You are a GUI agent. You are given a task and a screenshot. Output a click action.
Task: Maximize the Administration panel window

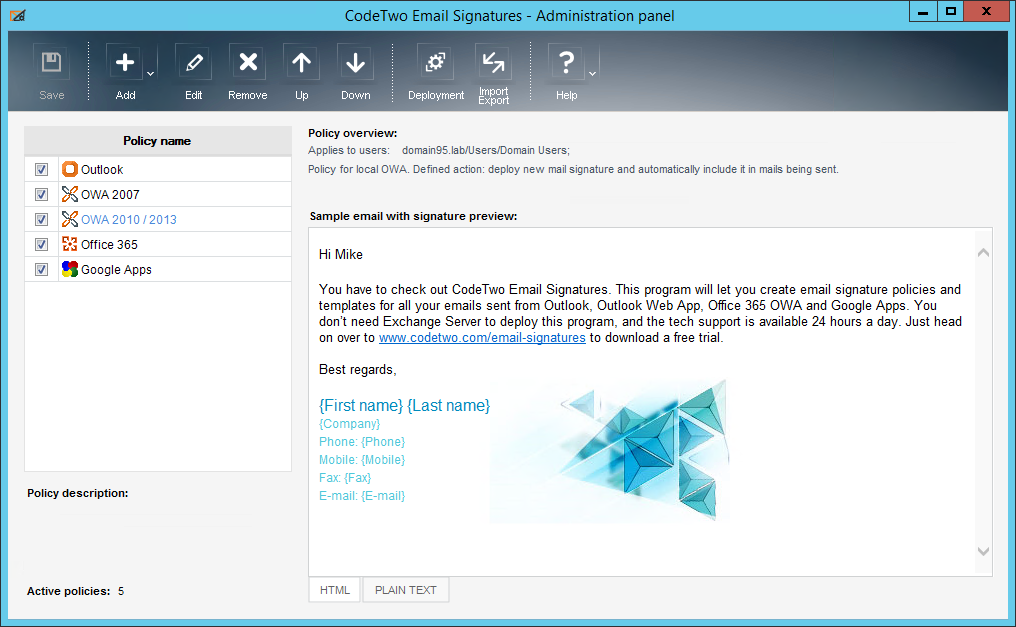point(950,12)
